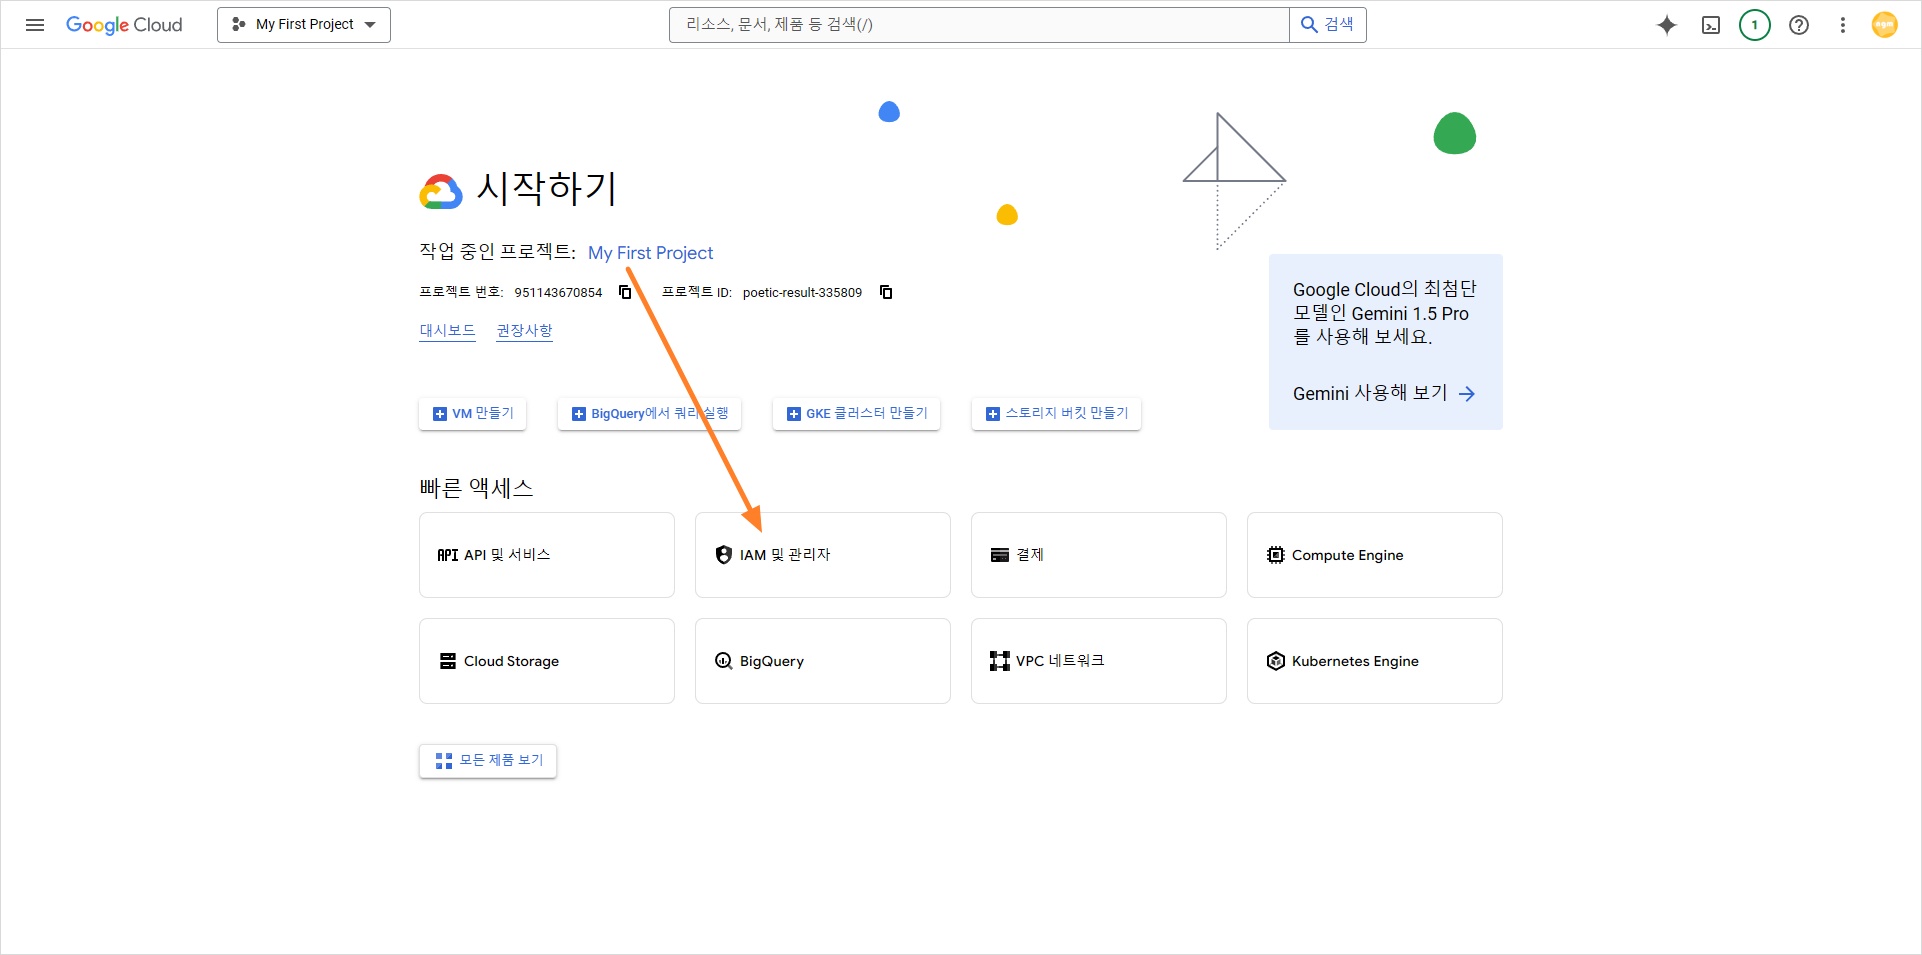
Task: Open the My First Project link
Action: (x=651, y=253)
